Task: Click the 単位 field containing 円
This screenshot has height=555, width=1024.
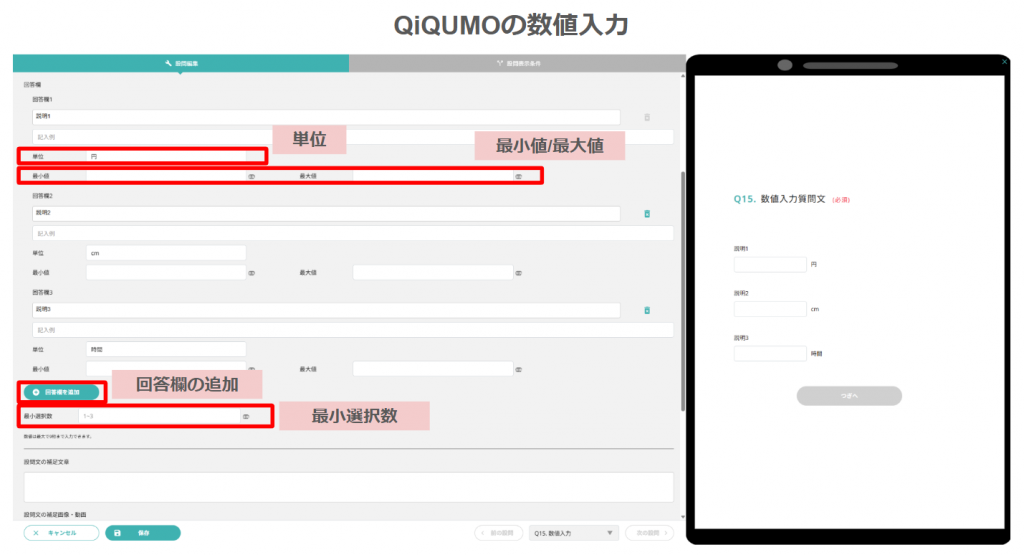Action: pos(166,157)
